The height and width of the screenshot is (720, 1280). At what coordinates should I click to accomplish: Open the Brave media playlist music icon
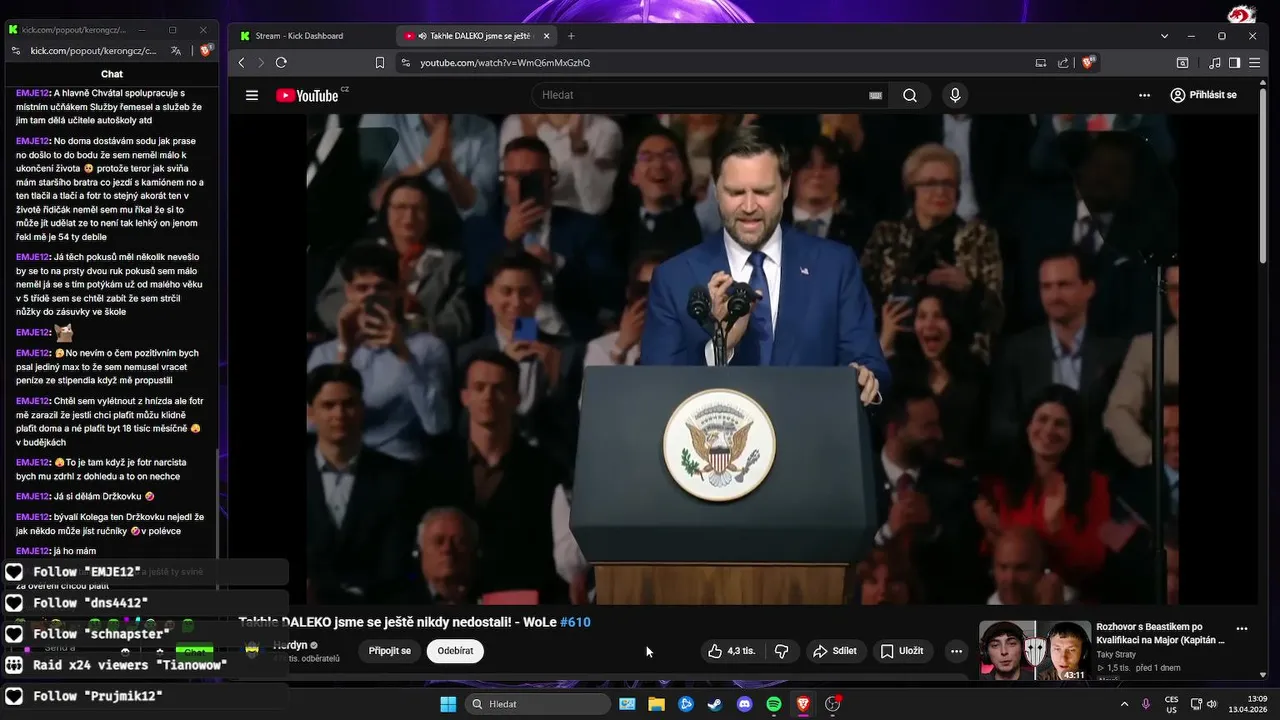click(1214, 62)
